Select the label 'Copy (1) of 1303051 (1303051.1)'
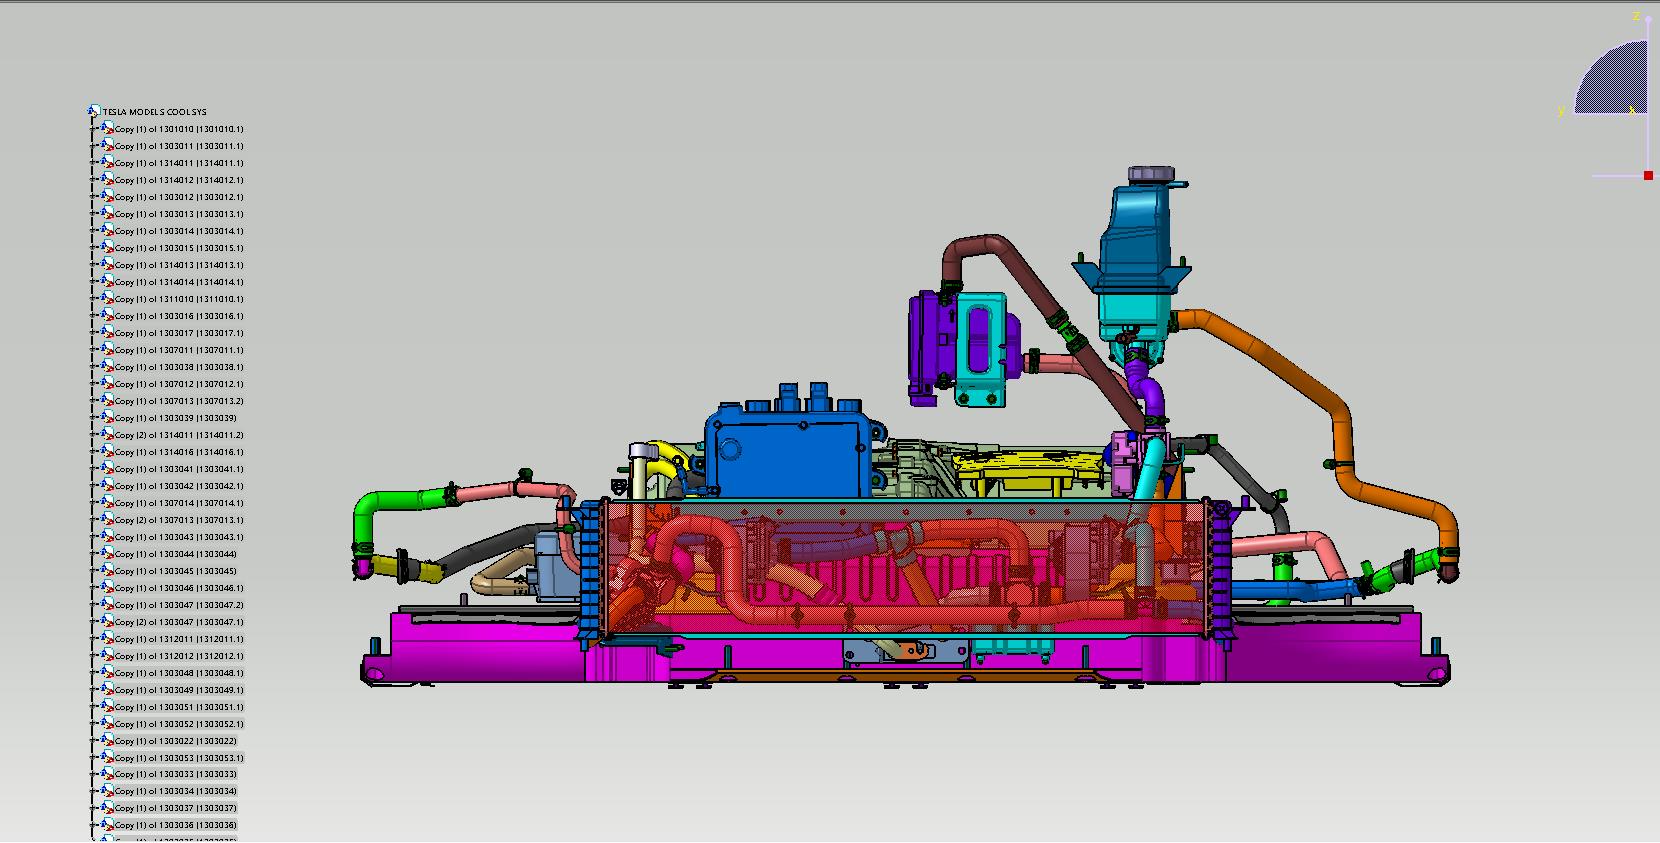 pos(179,707)
